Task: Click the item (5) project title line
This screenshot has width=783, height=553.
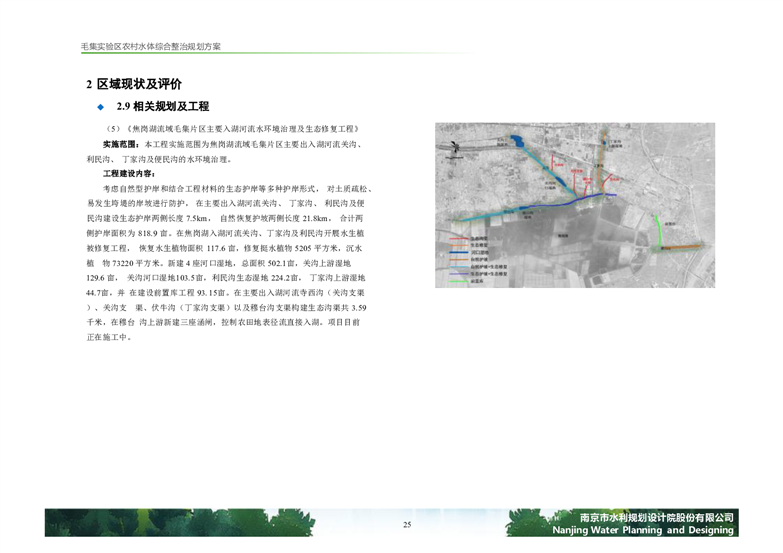Action: point(230,131)
